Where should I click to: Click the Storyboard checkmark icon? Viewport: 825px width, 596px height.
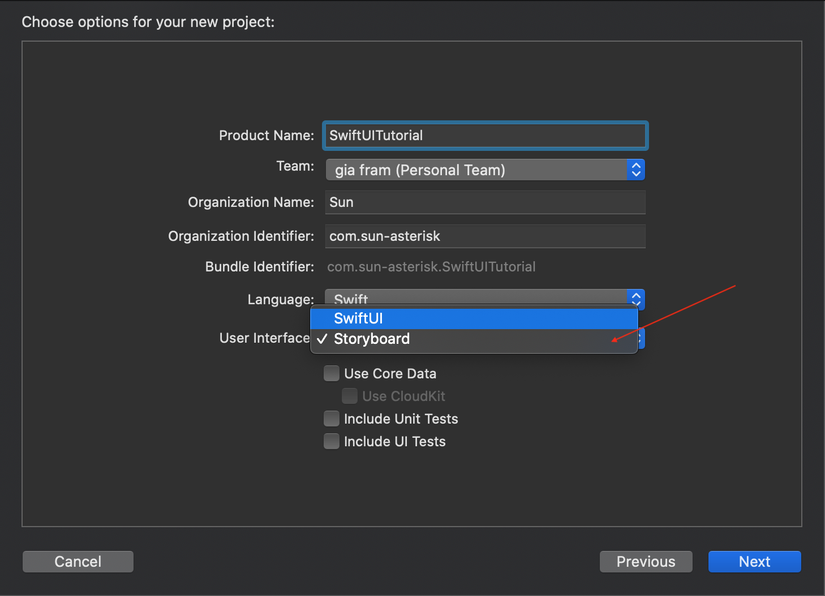coord(321,339)
